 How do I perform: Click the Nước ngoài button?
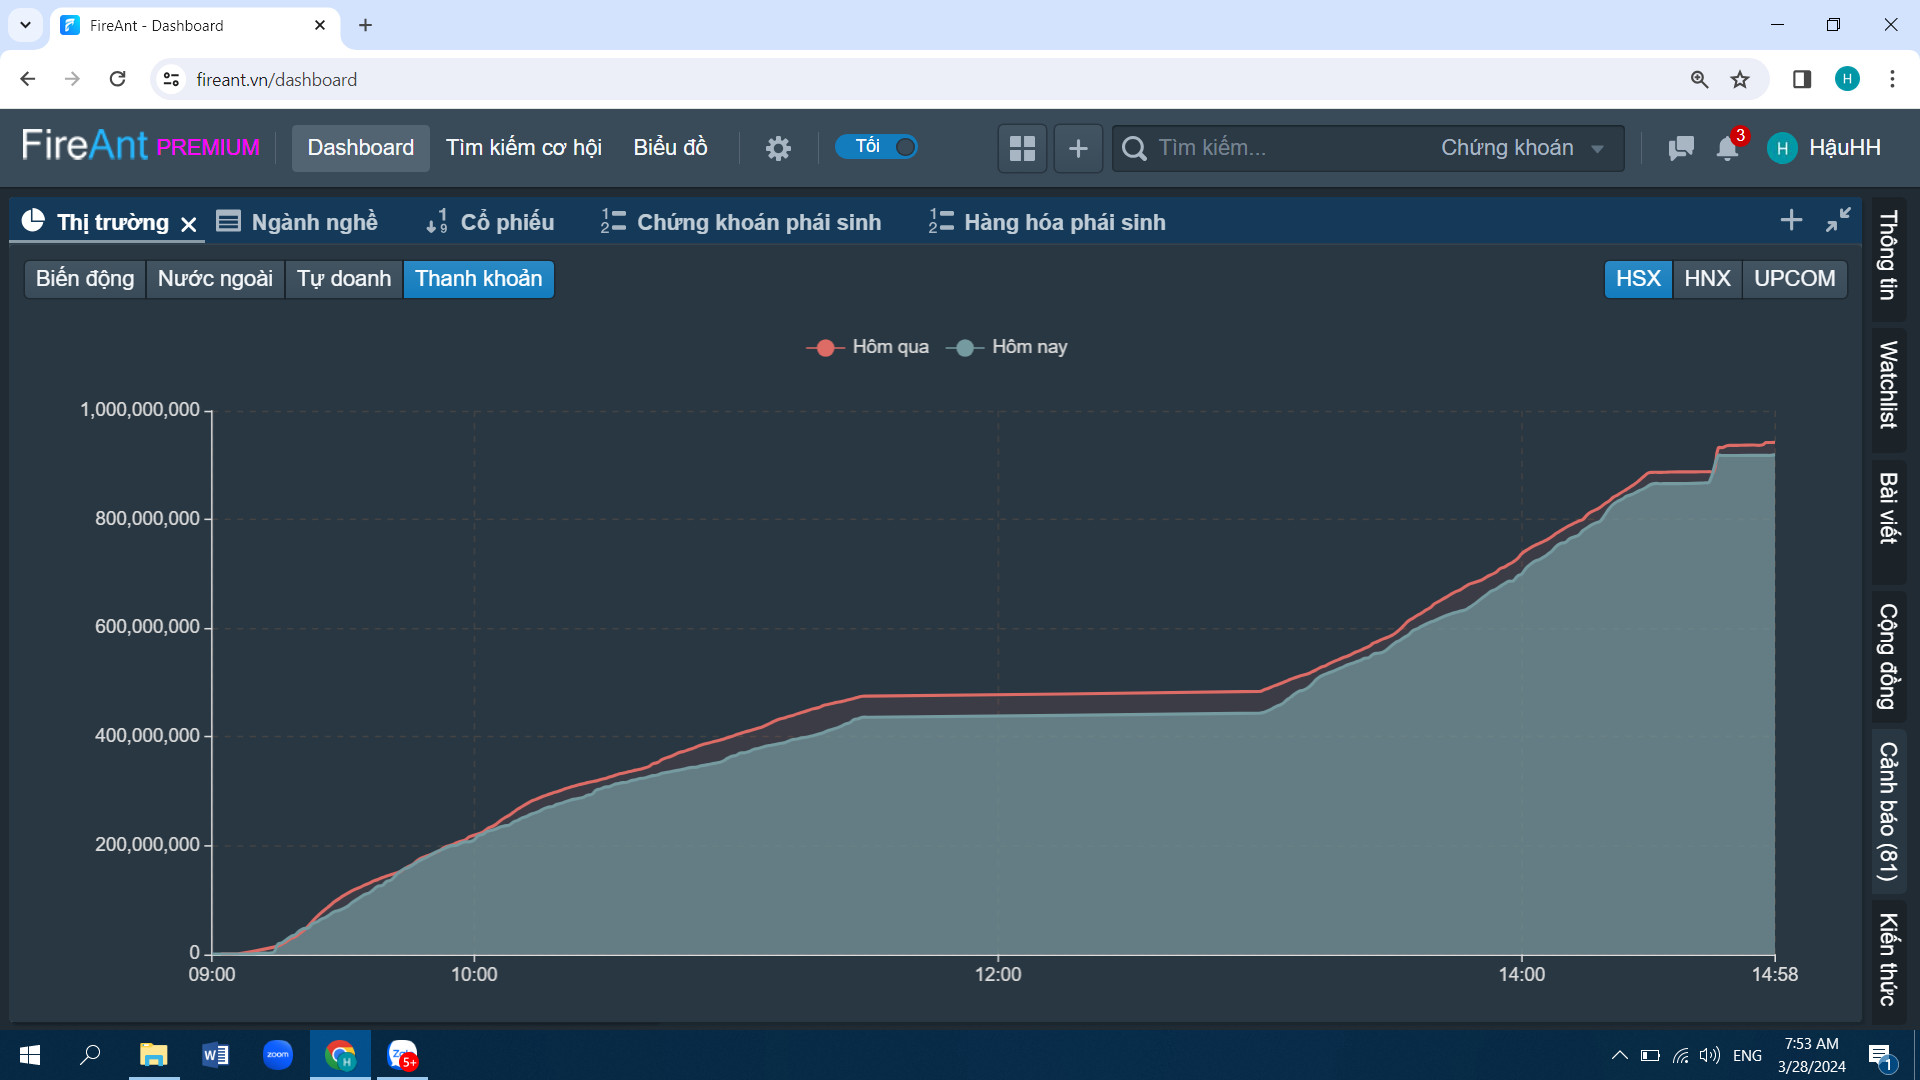(x=215, y=279)
